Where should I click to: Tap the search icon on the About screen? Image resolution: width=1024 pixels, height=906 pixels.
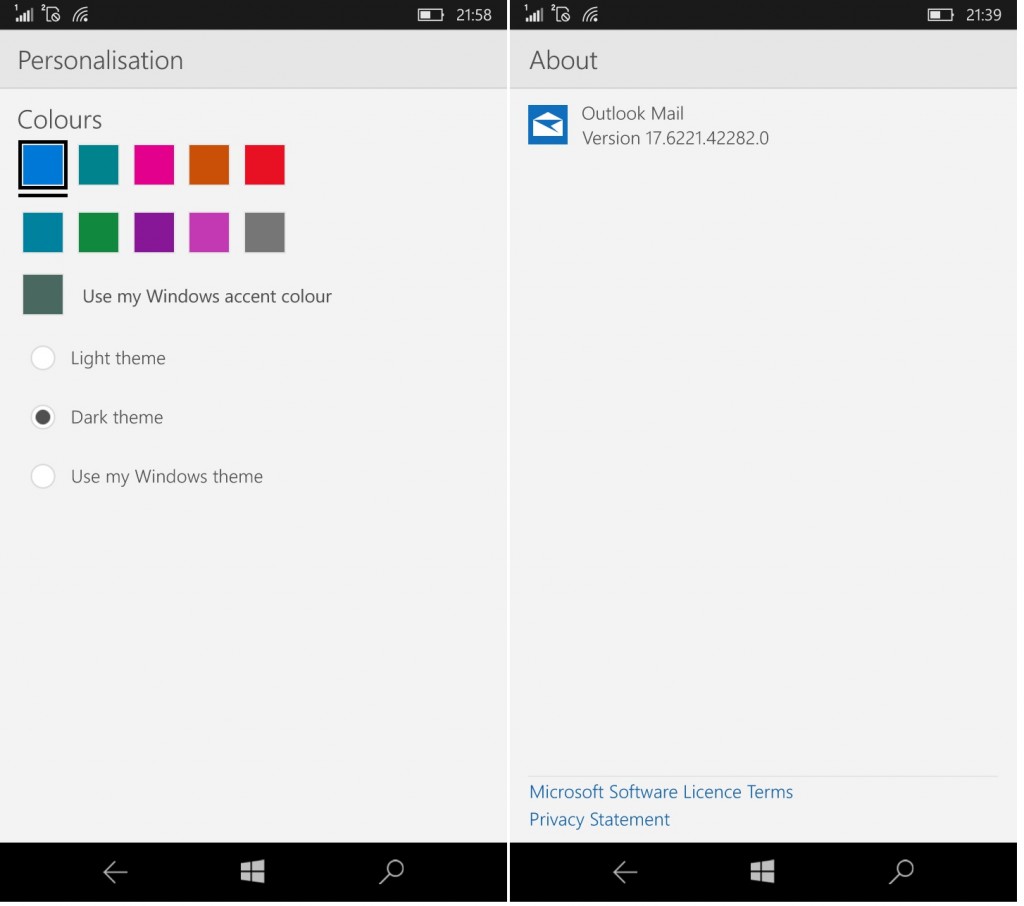coord(901,872)
